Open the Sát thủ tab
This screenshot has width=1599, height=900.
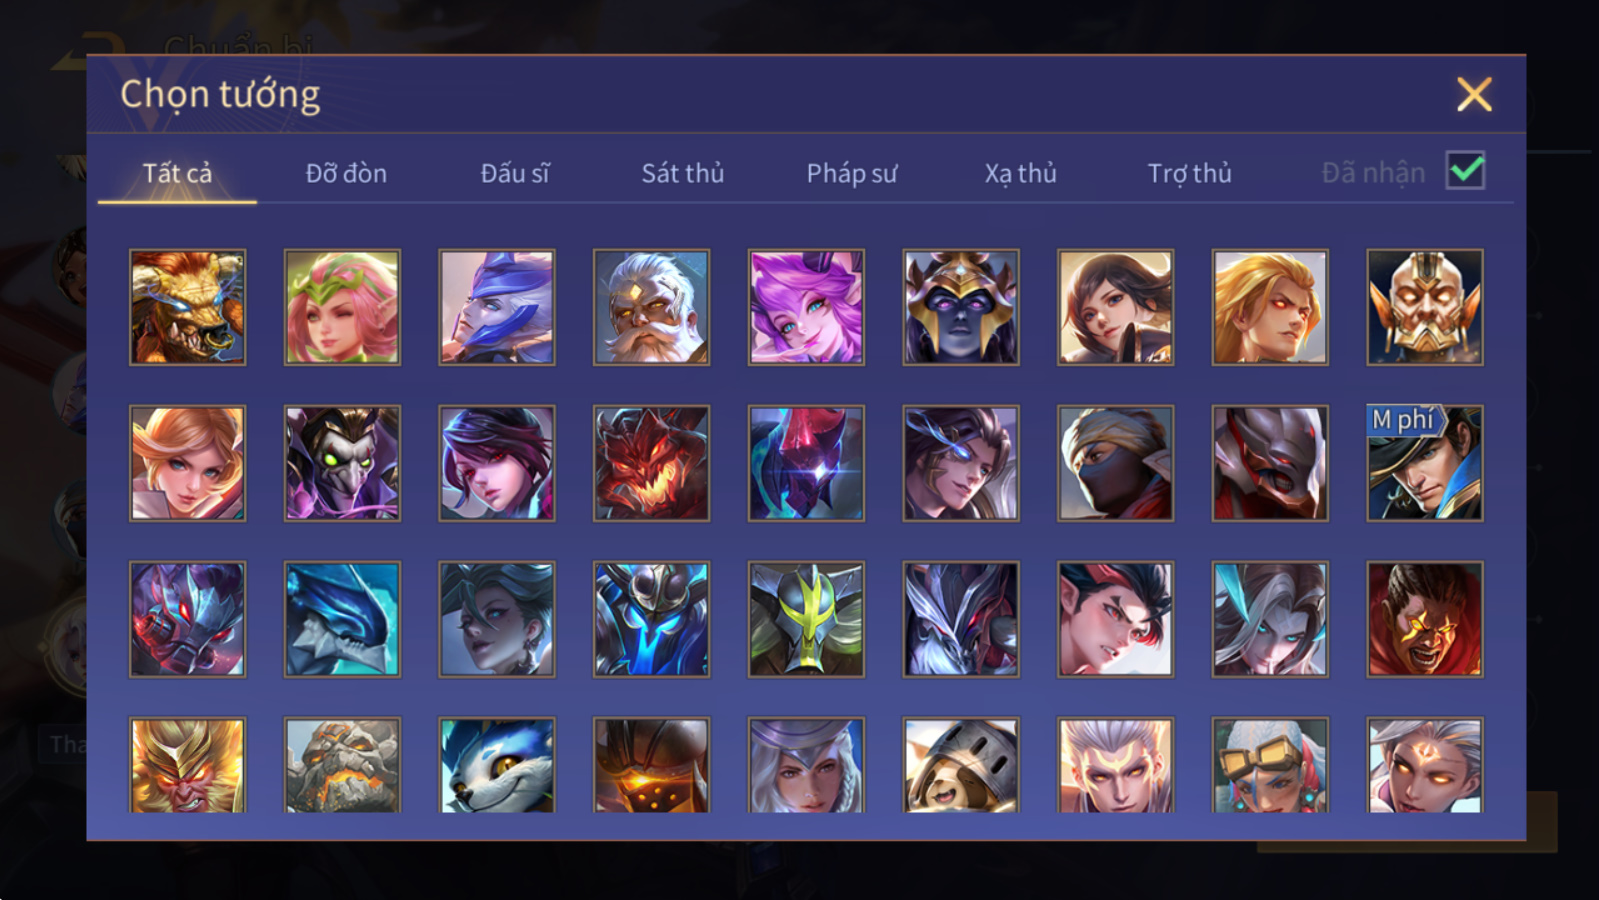683,173
